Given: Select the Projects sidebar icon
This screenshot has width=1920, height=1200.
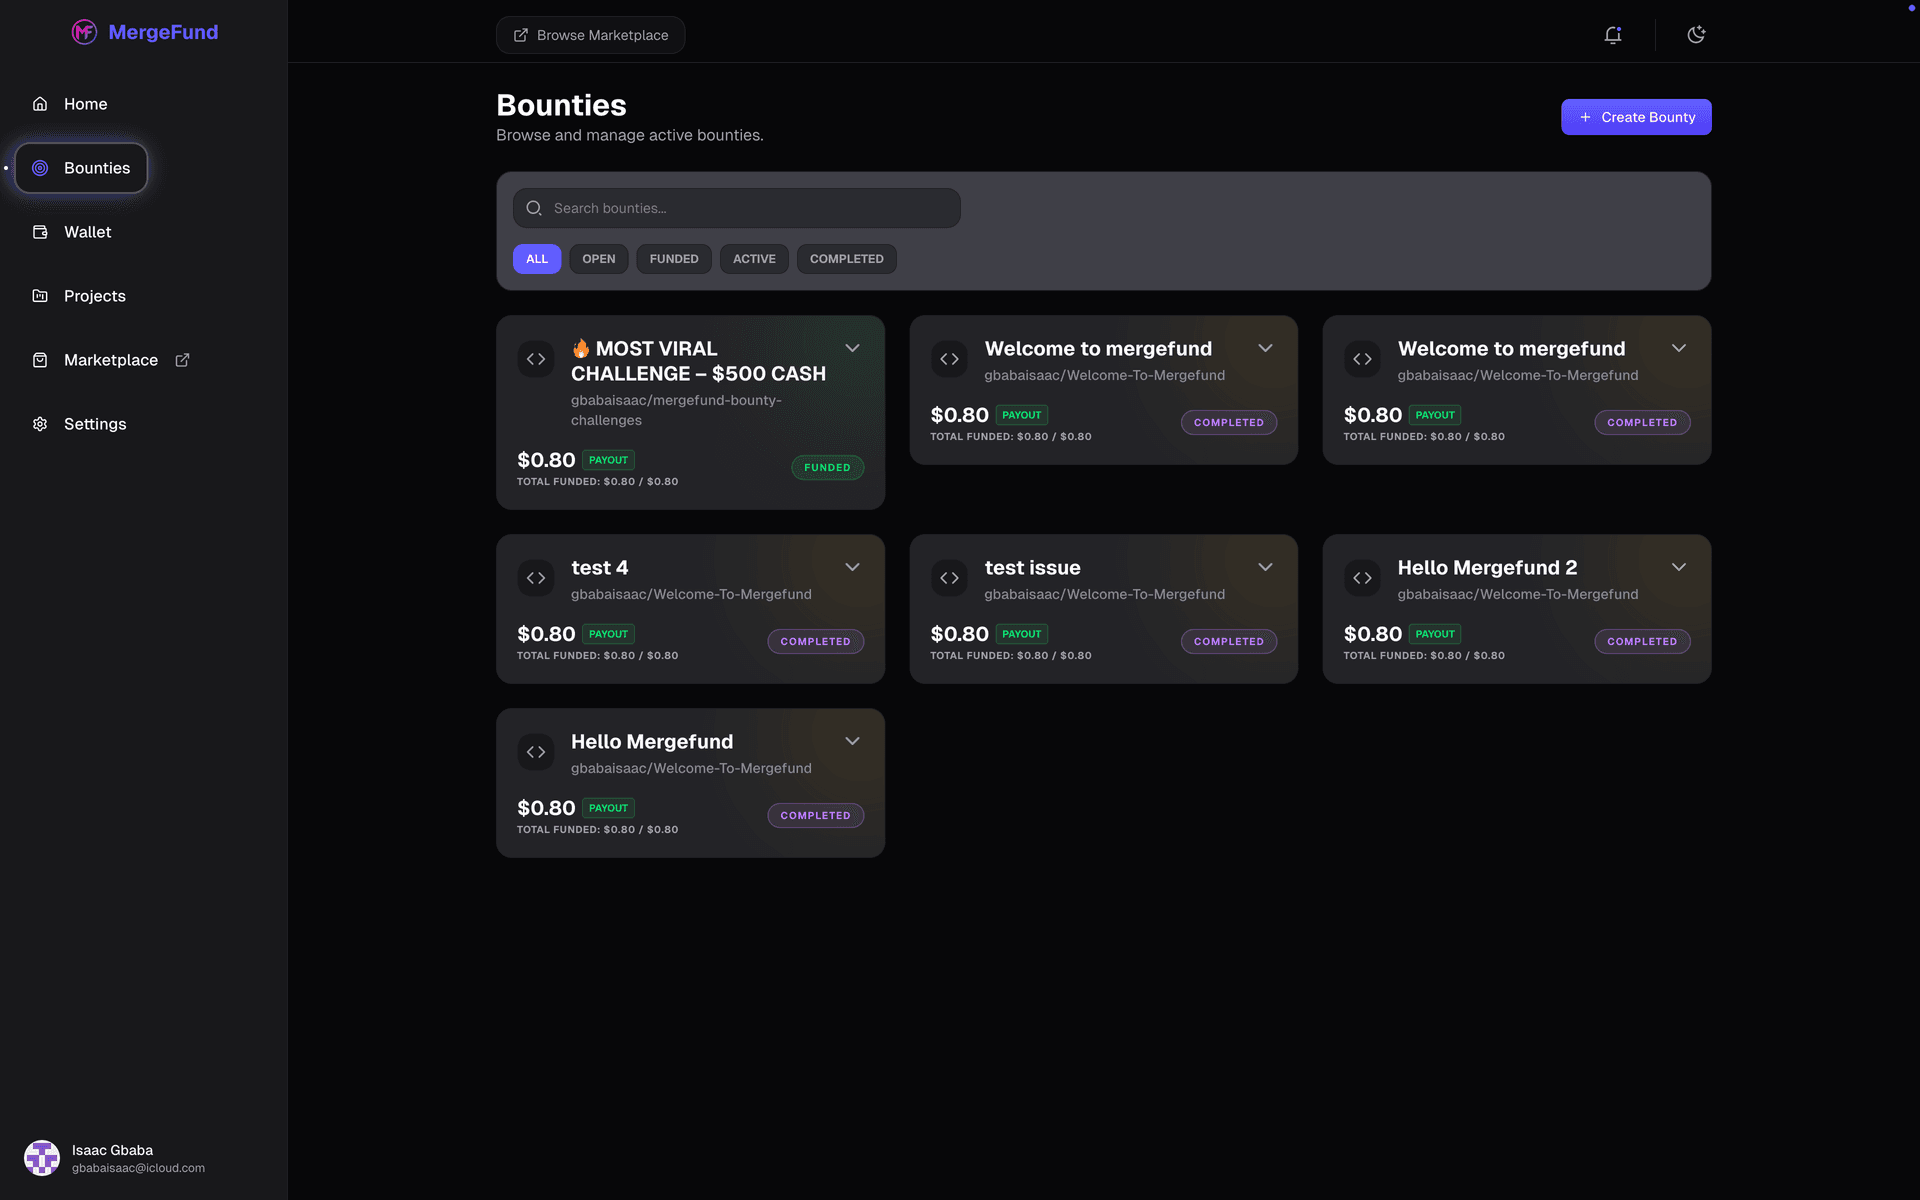Looking at the screenshot, I should point(39,295).
